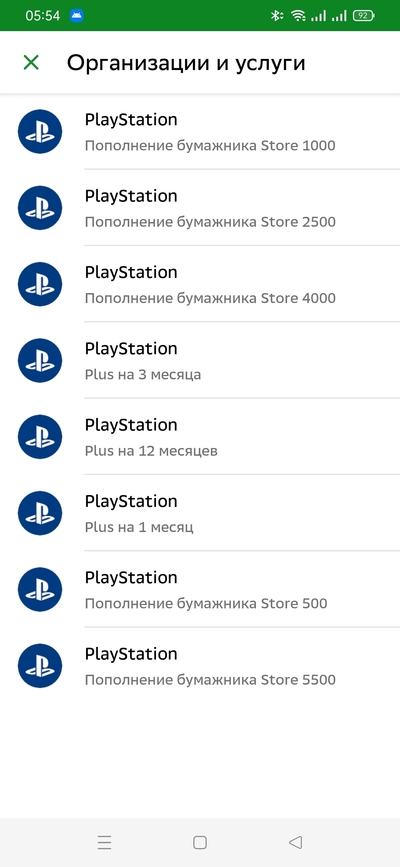Screen dimensions: 400x867
Task: Tap PlayStation logo beside Store 2500
Action: click(x=40, y=208)
